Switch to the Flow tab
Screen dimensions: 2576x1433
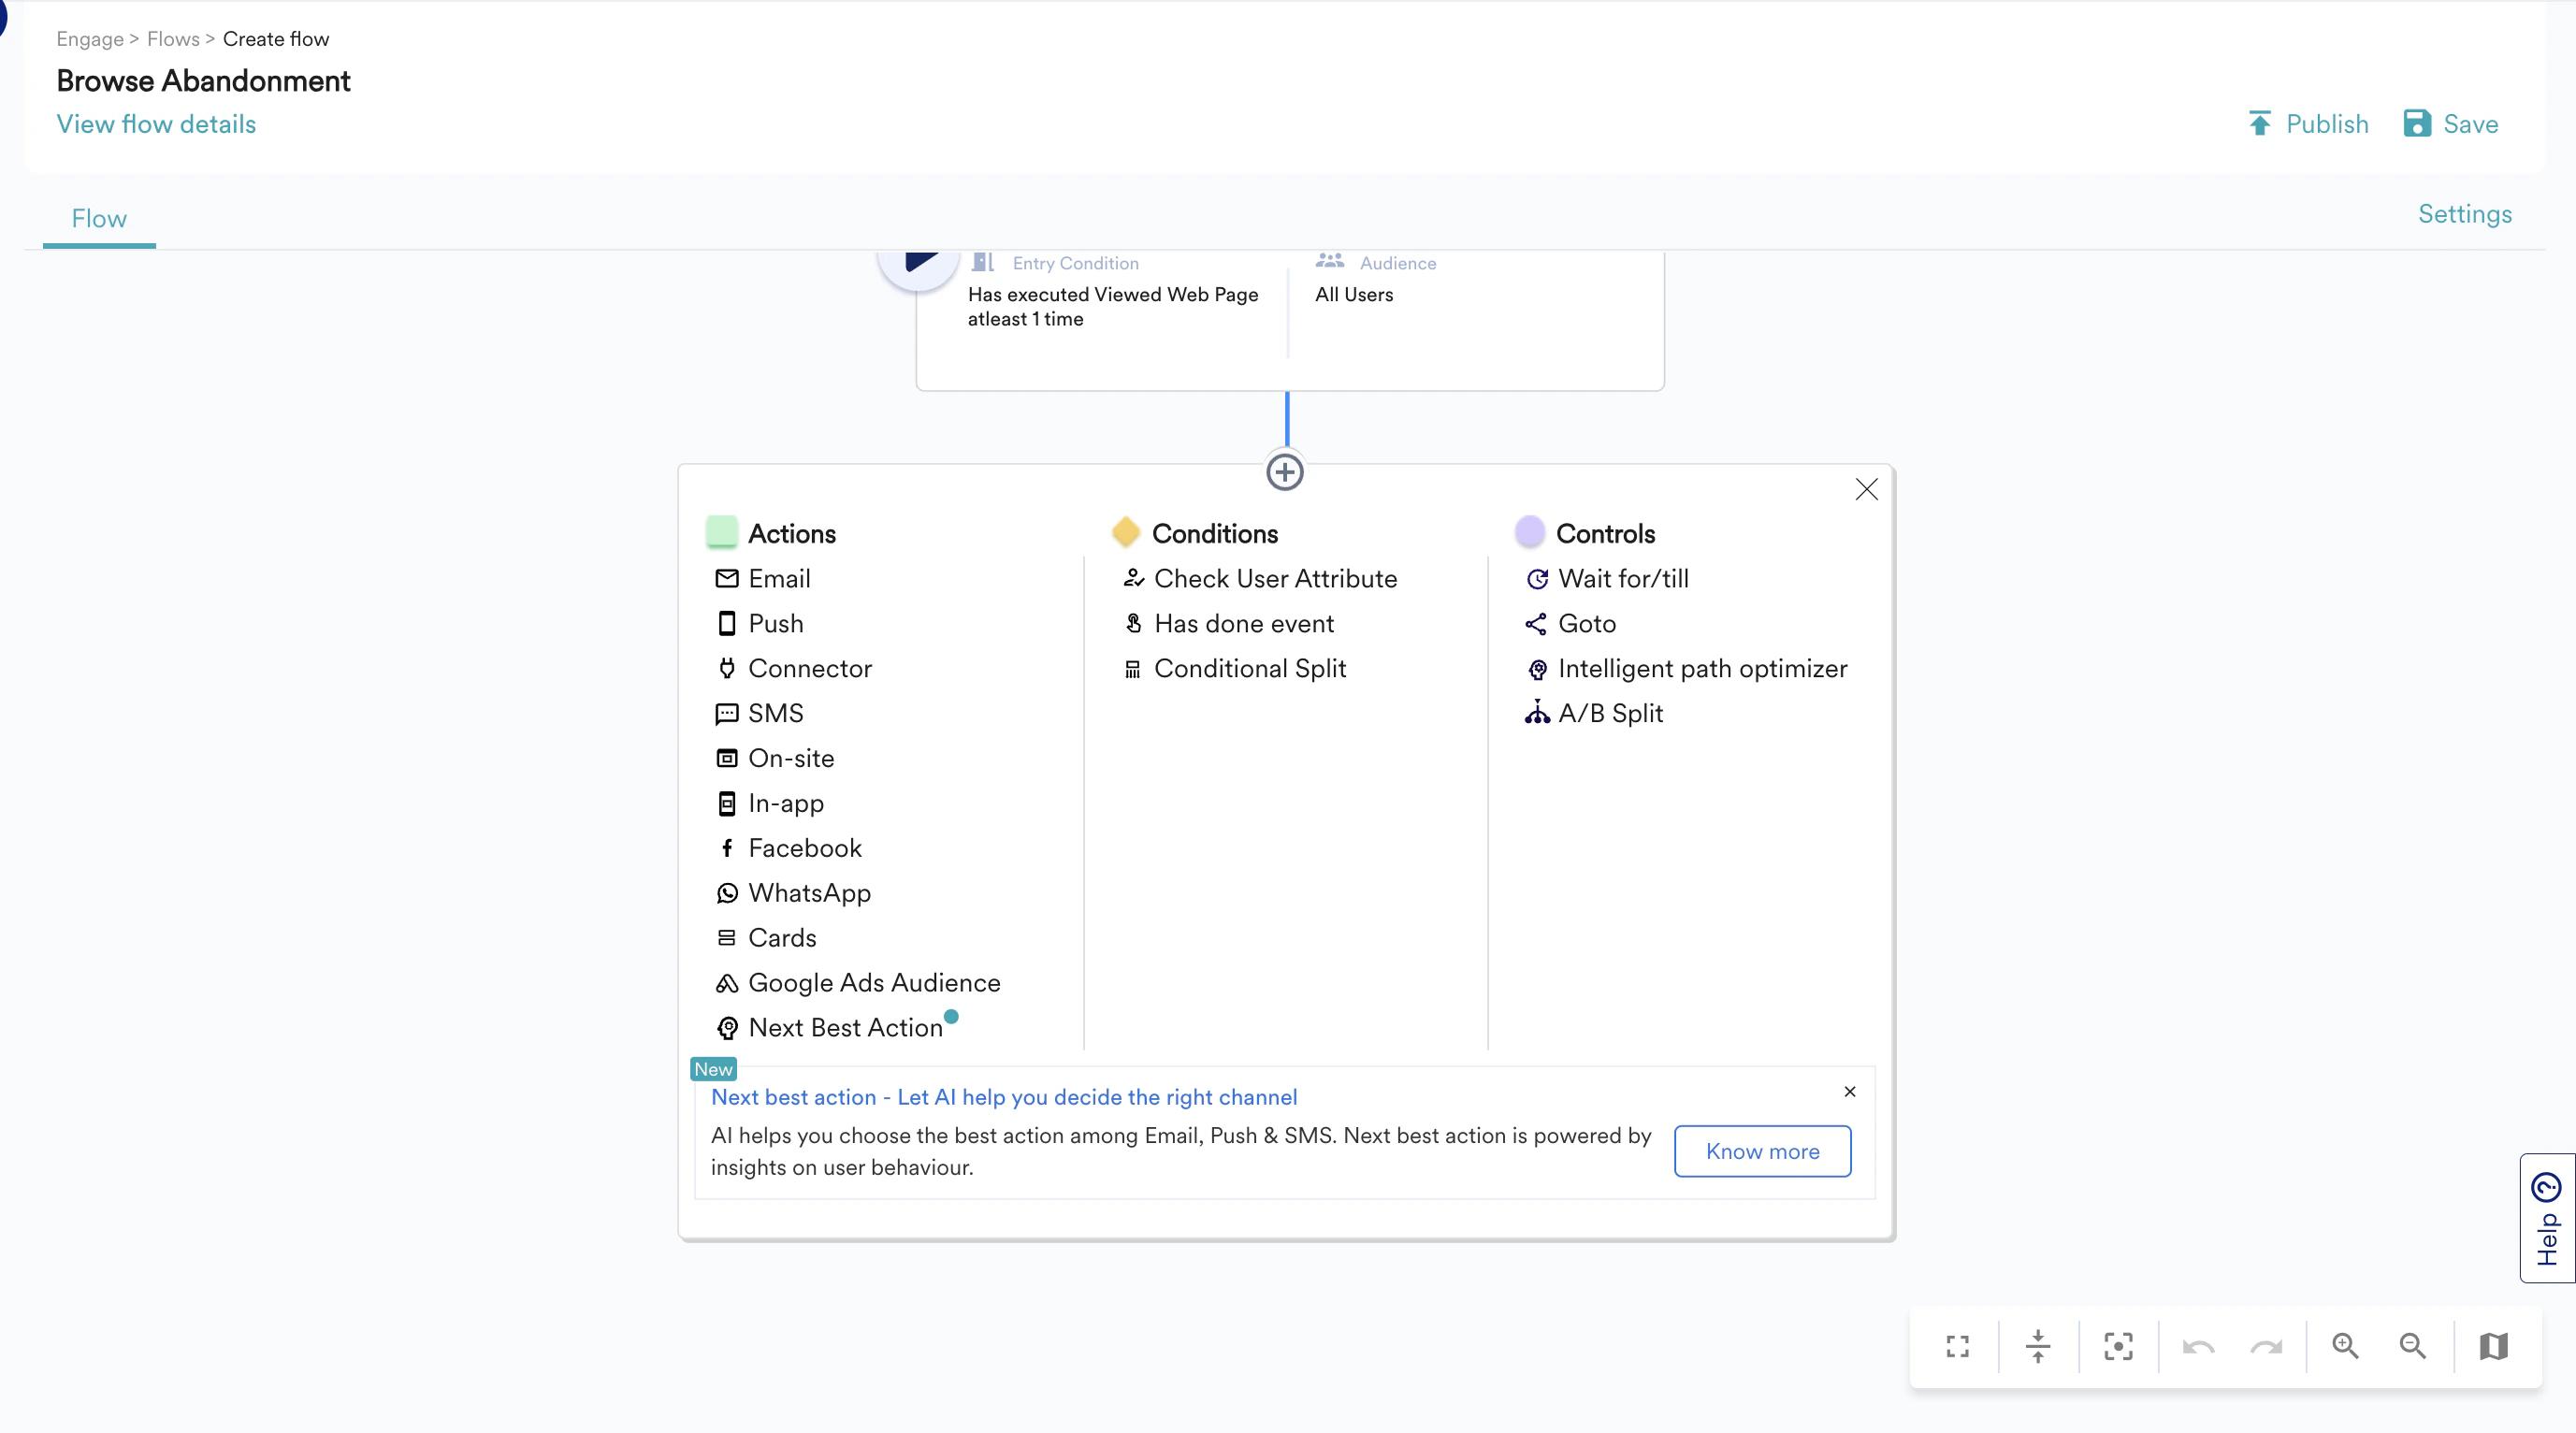coord(99,218)
